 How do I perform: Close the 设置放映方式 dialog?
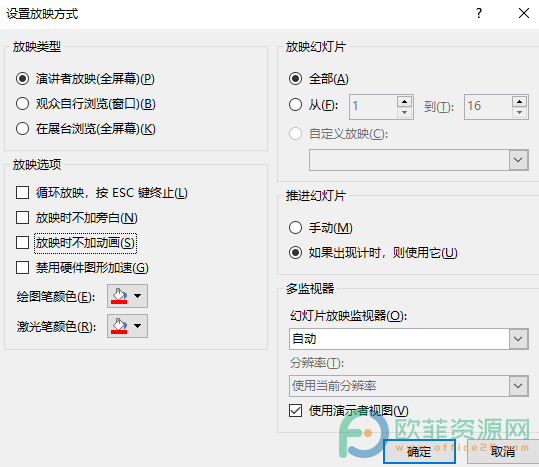click(524, 13)
